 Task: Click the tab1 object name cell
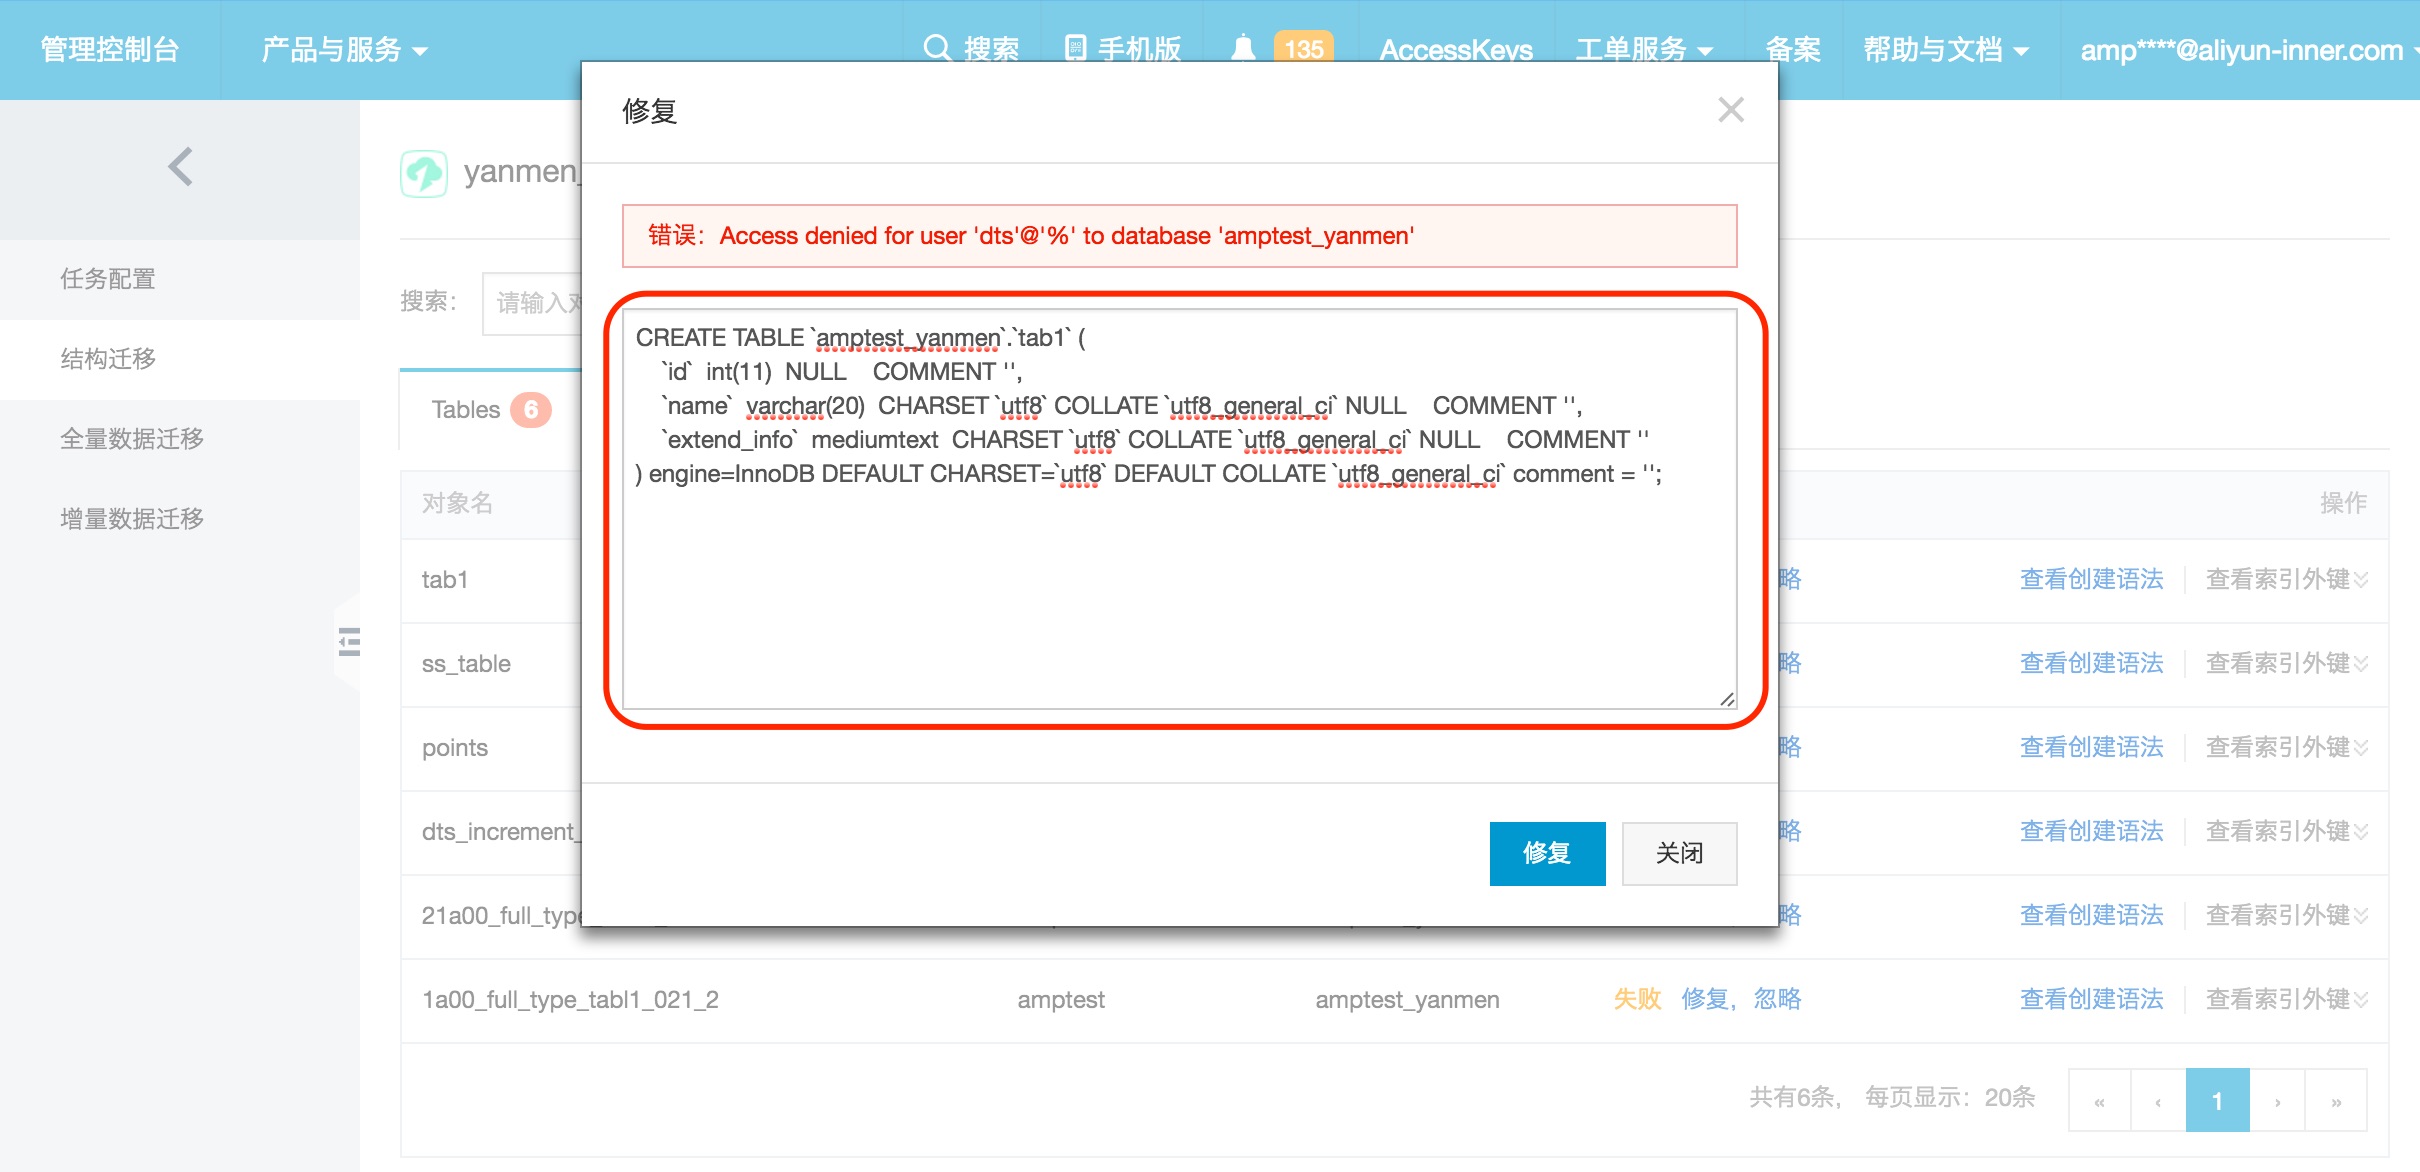(445, 580)
